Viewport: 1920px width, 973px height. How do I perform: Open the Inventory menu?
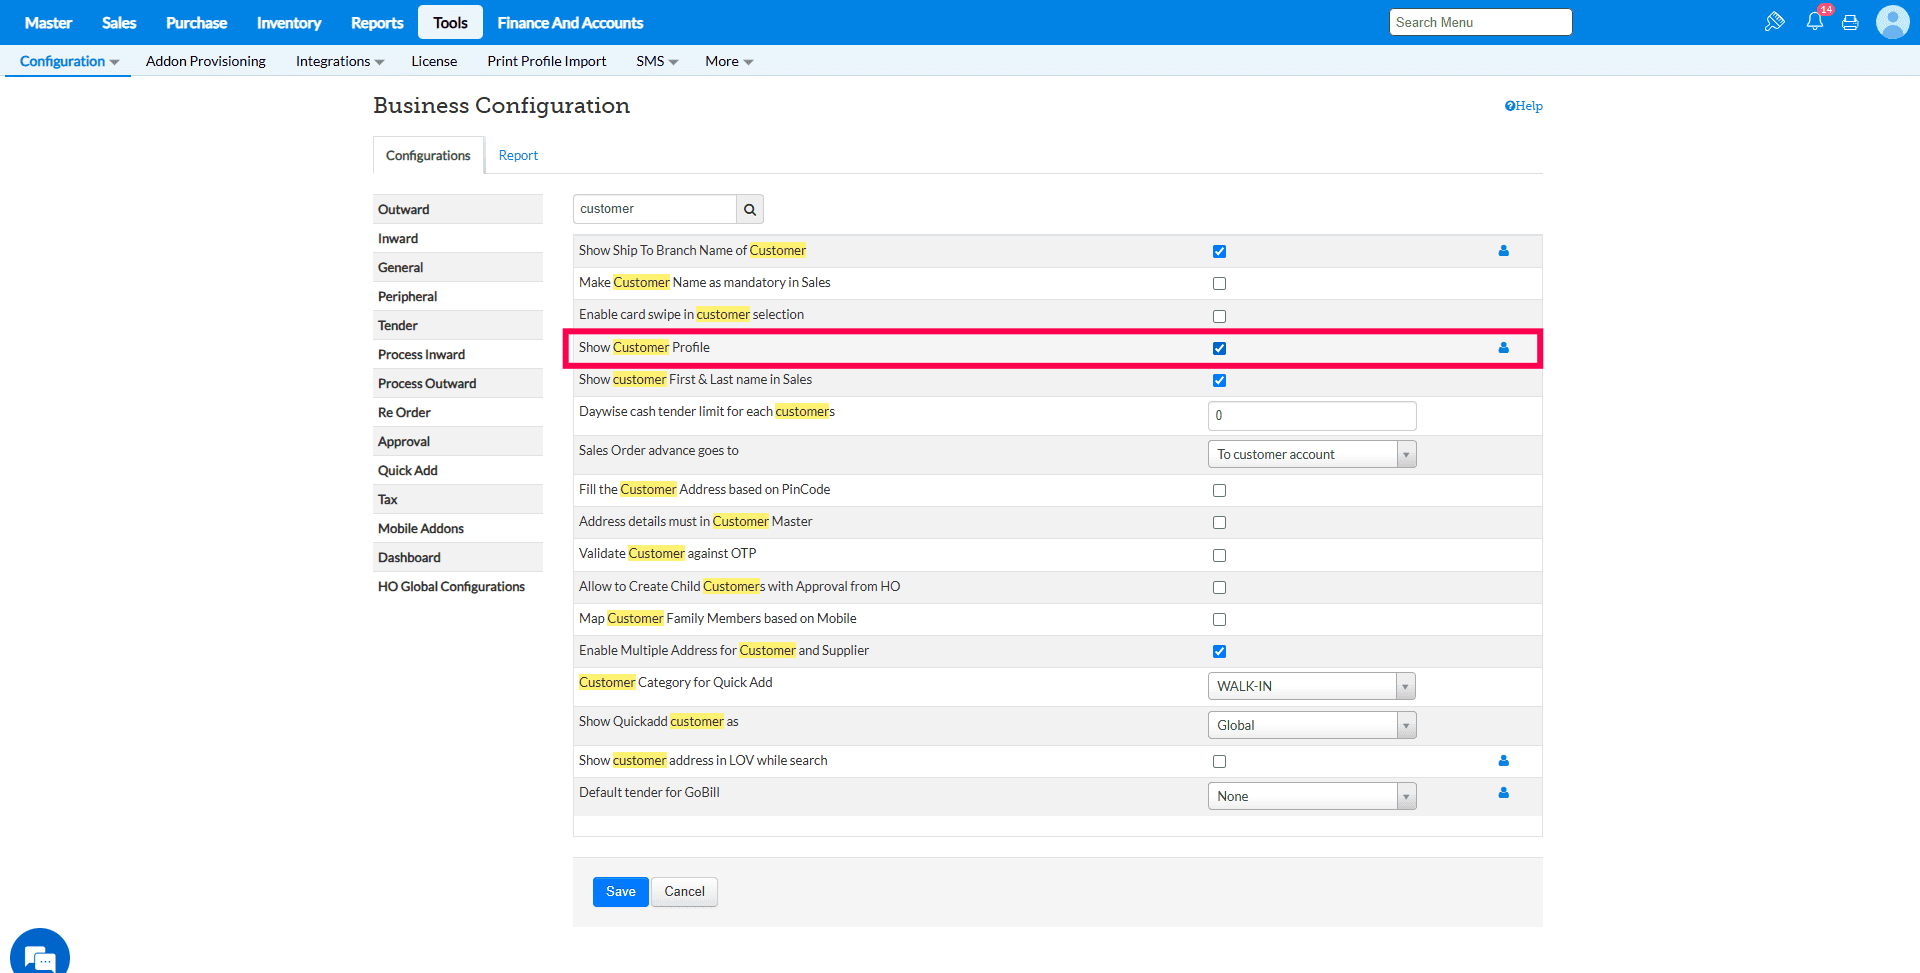point(289,23)
